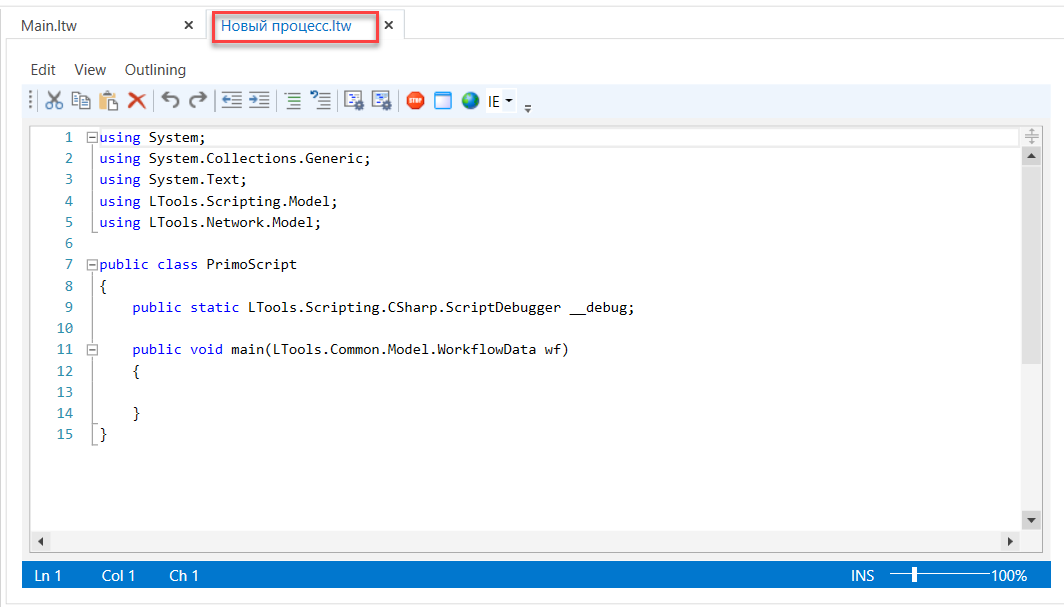Click the Cut scissors icon
Image resolution: width=1064 pixels, height=607 pixels.
click(54, 100)
